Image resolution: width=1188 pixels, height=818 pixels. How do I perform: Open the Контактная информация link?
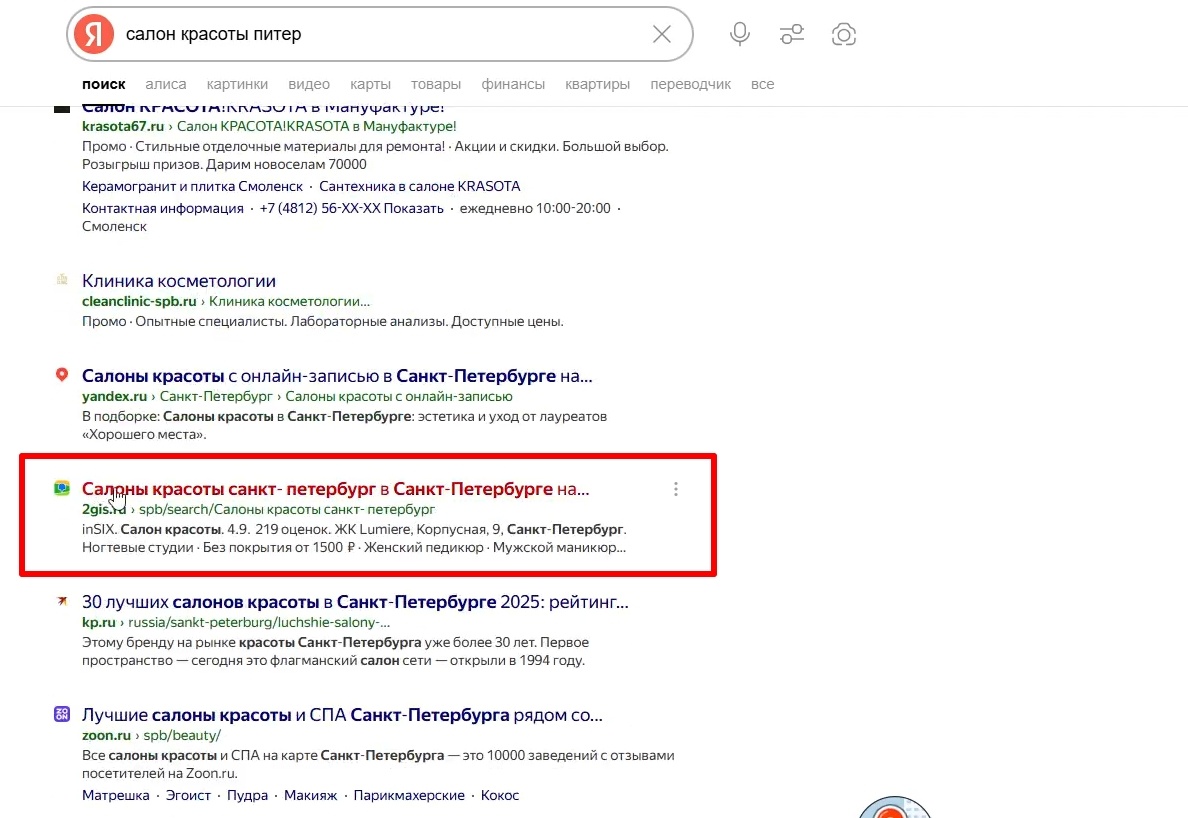[x=163, y=208]
